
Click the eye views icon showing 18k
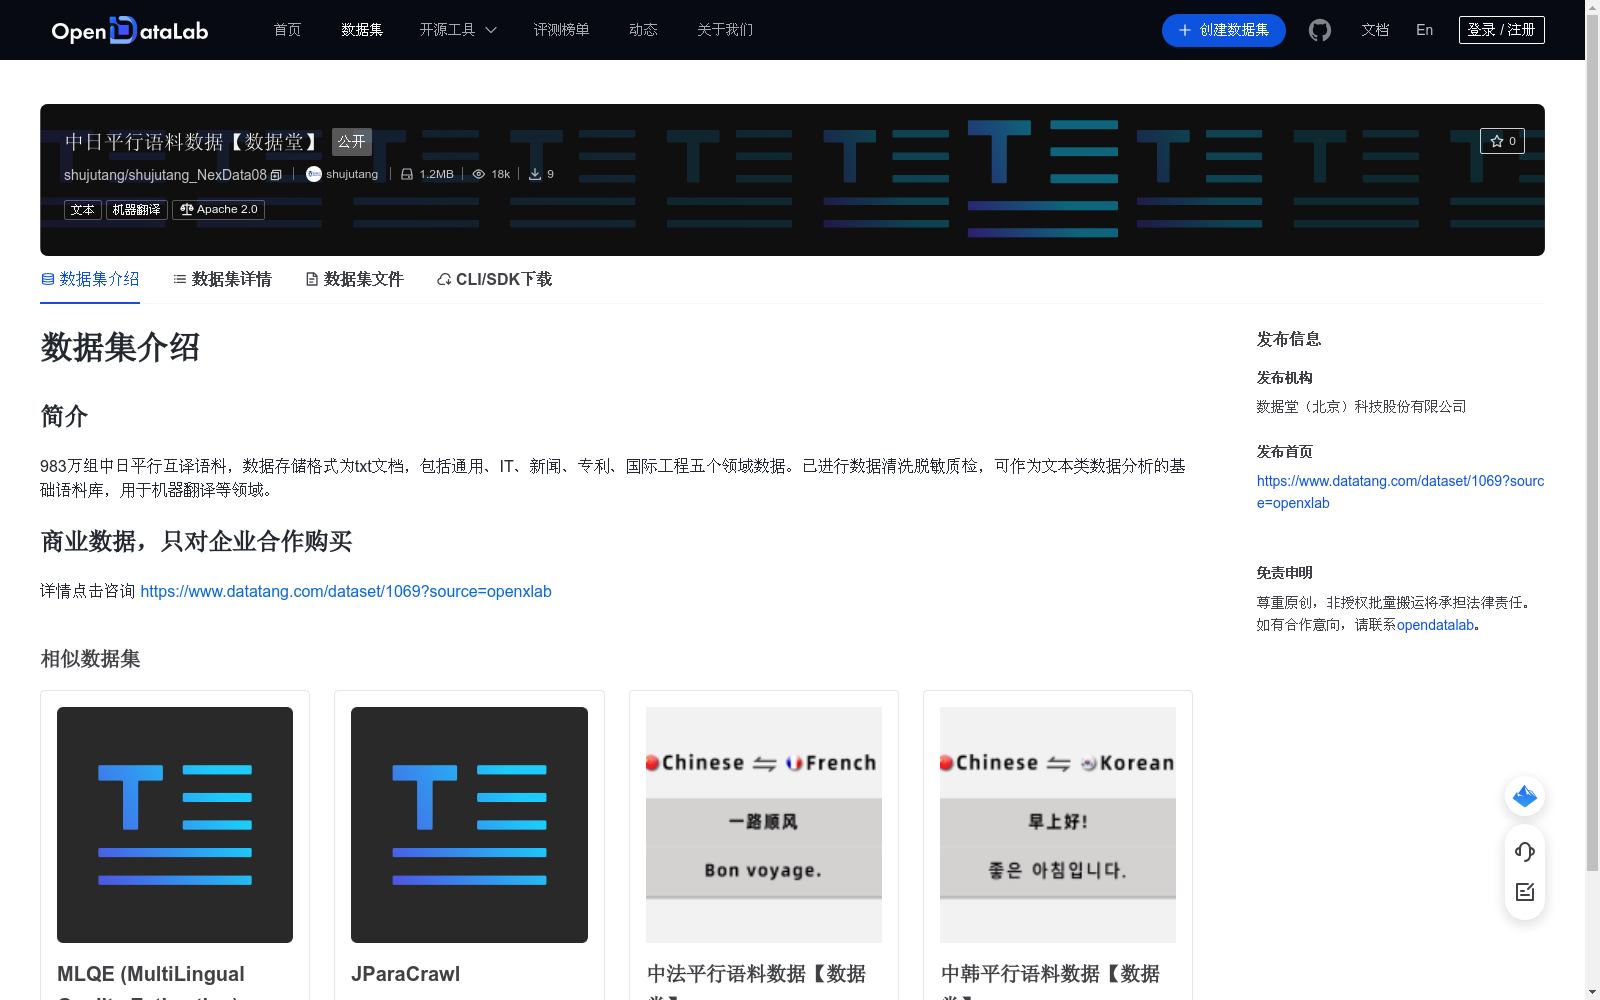479,174
